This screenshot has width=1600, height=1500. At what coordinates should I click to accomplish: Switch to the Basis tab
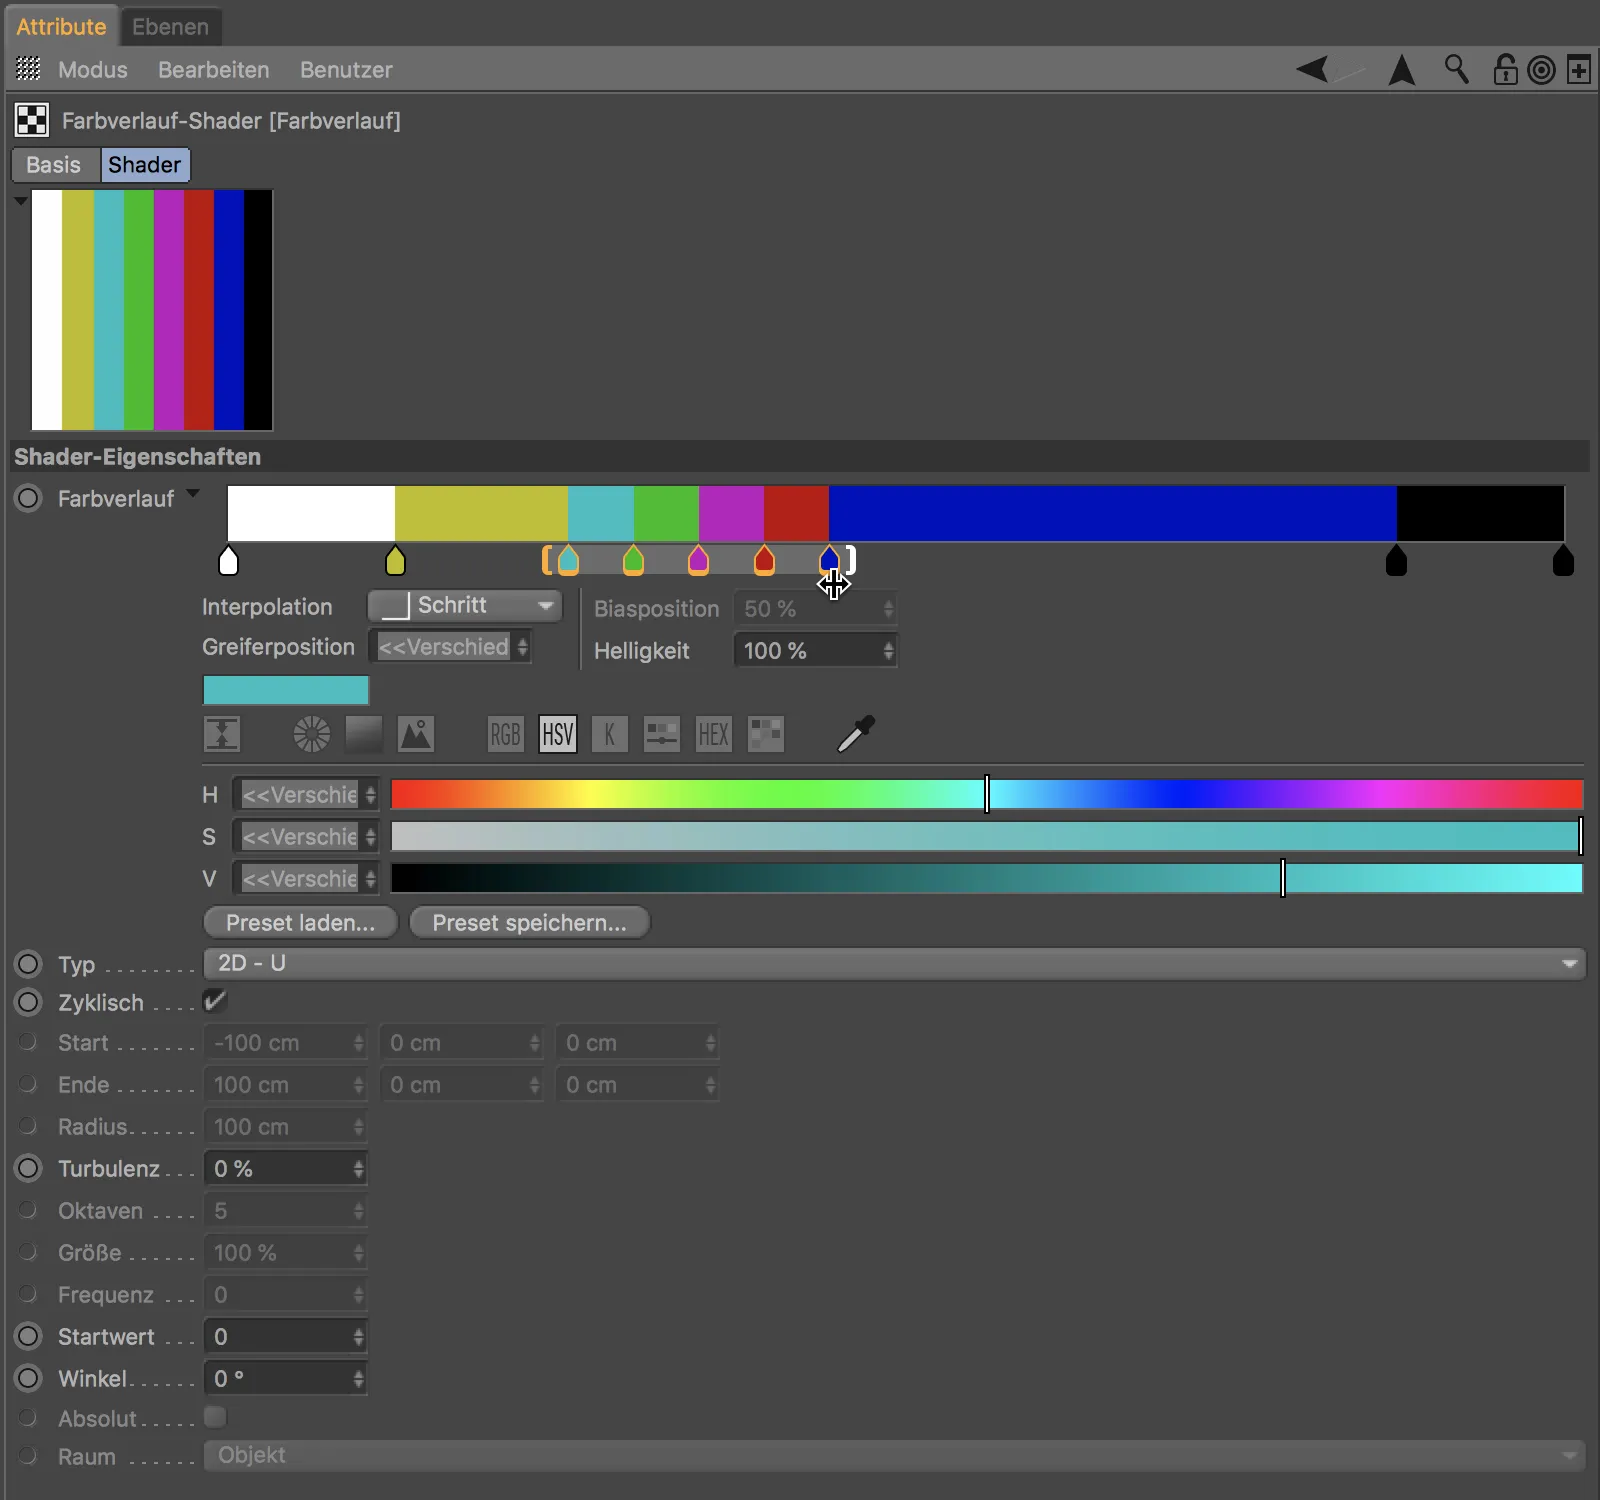pos(54,165)
